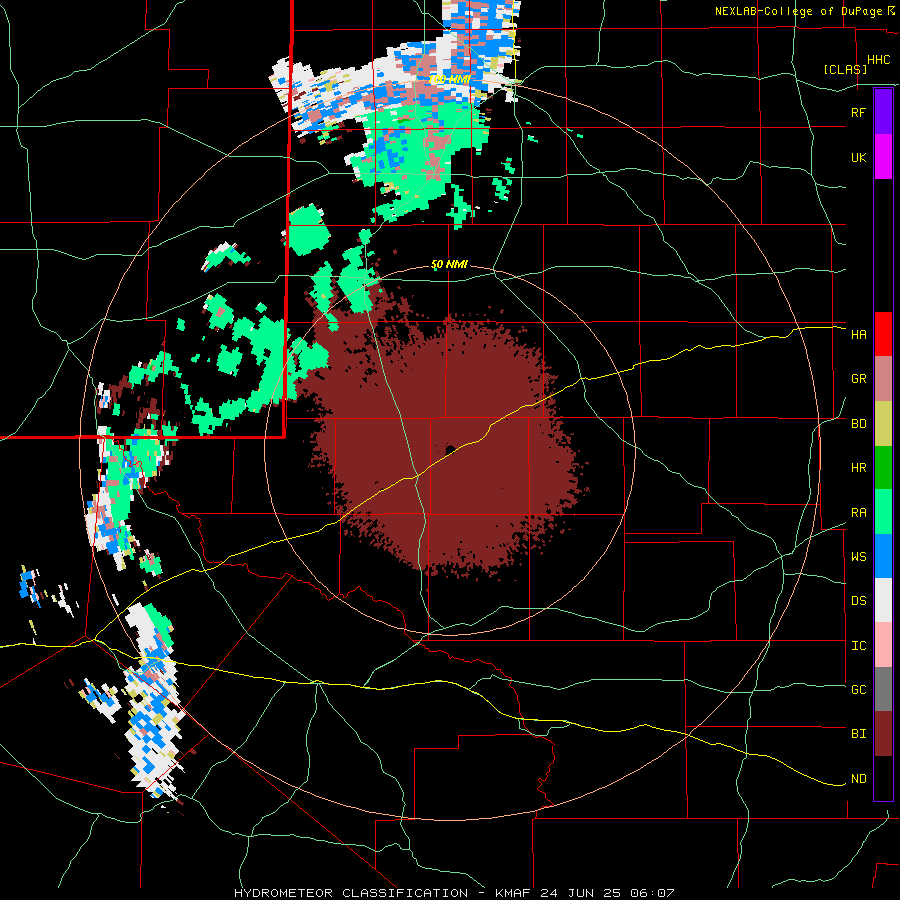Click the UK legend label
Screen dimensions: 900x900
coord(858,157)
